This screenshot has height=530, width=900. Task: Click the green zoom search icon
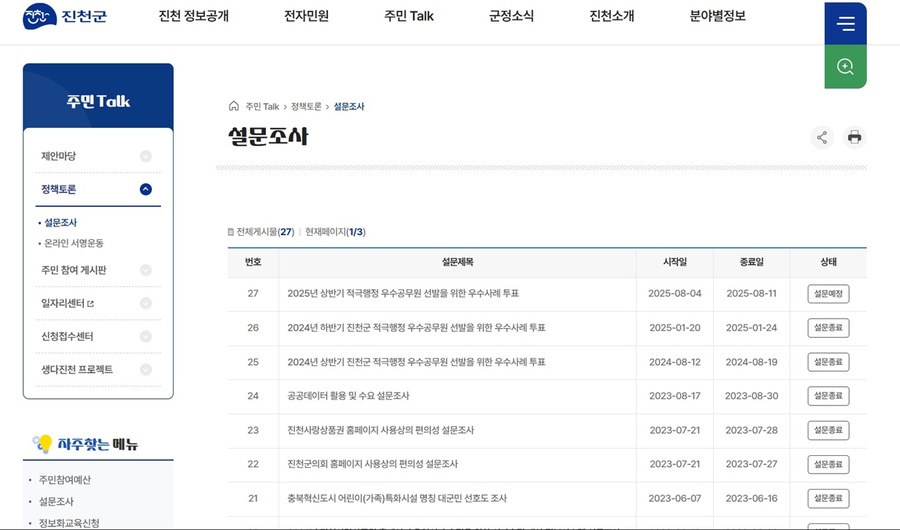tap(845, 66)
